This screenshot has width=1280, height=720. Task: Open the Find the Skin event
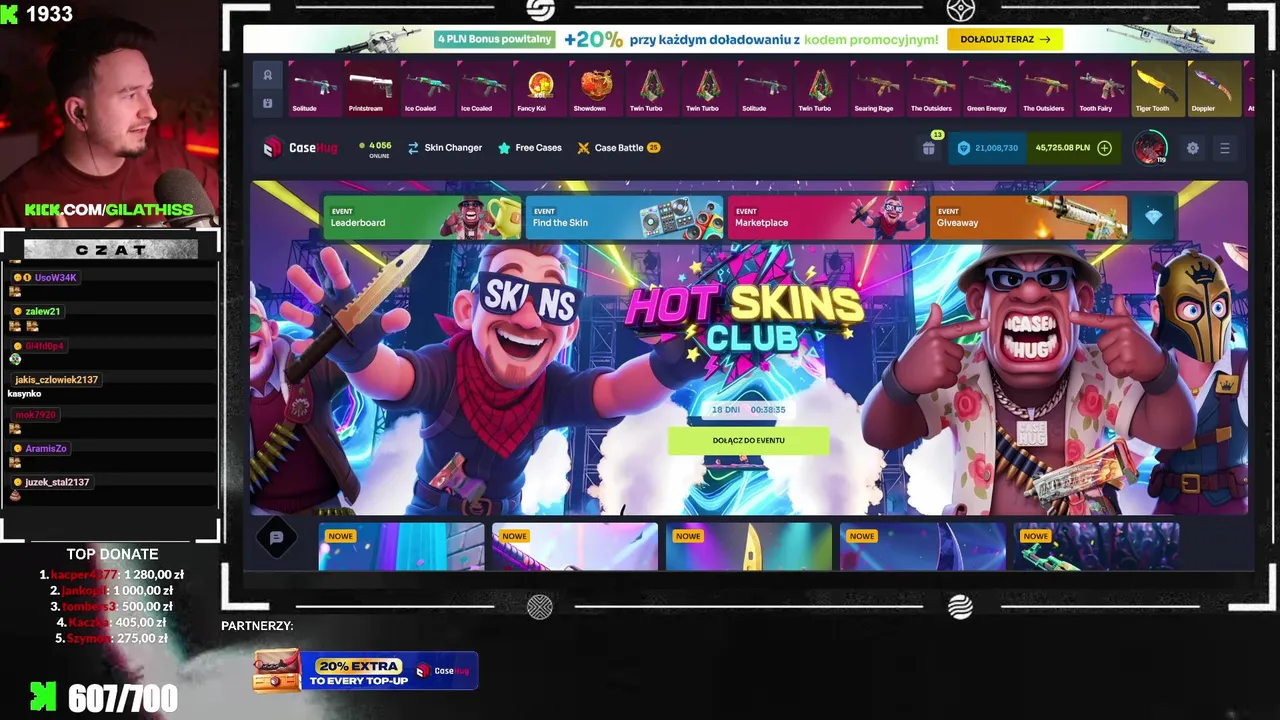[624, 217]
